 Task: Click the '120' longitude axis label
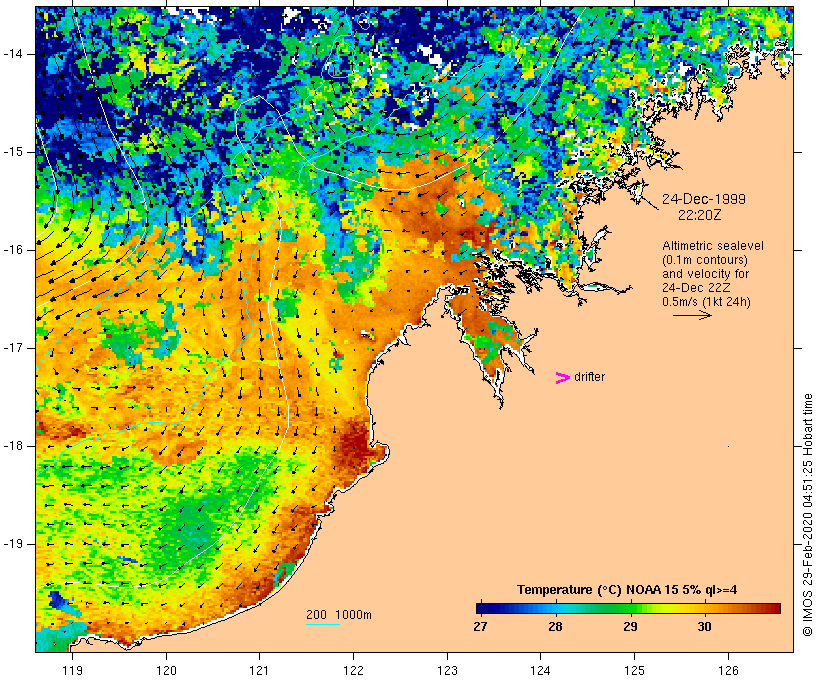pyautogui.click(x=166, y=670)
